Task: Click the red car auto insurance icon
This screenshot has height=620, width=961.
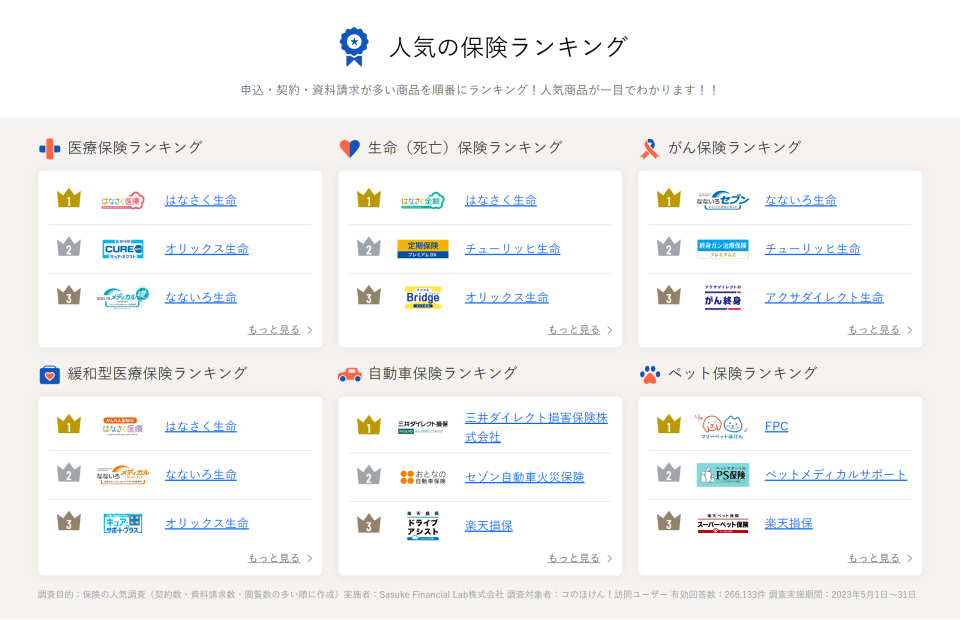Action: (x=349, y=374)
